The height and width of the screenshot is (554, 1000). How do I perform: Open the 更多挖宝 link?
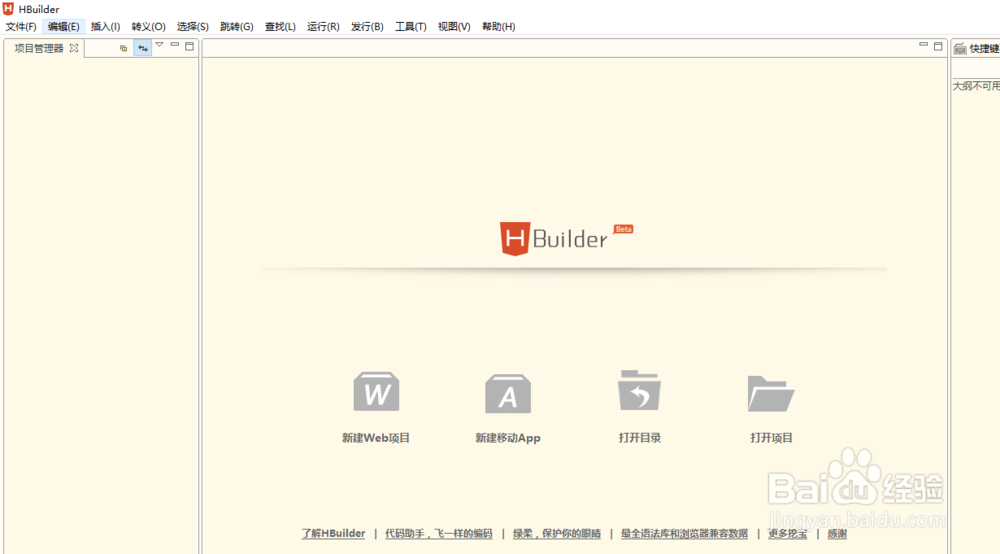pyautogui.click(x=788, y=534)
